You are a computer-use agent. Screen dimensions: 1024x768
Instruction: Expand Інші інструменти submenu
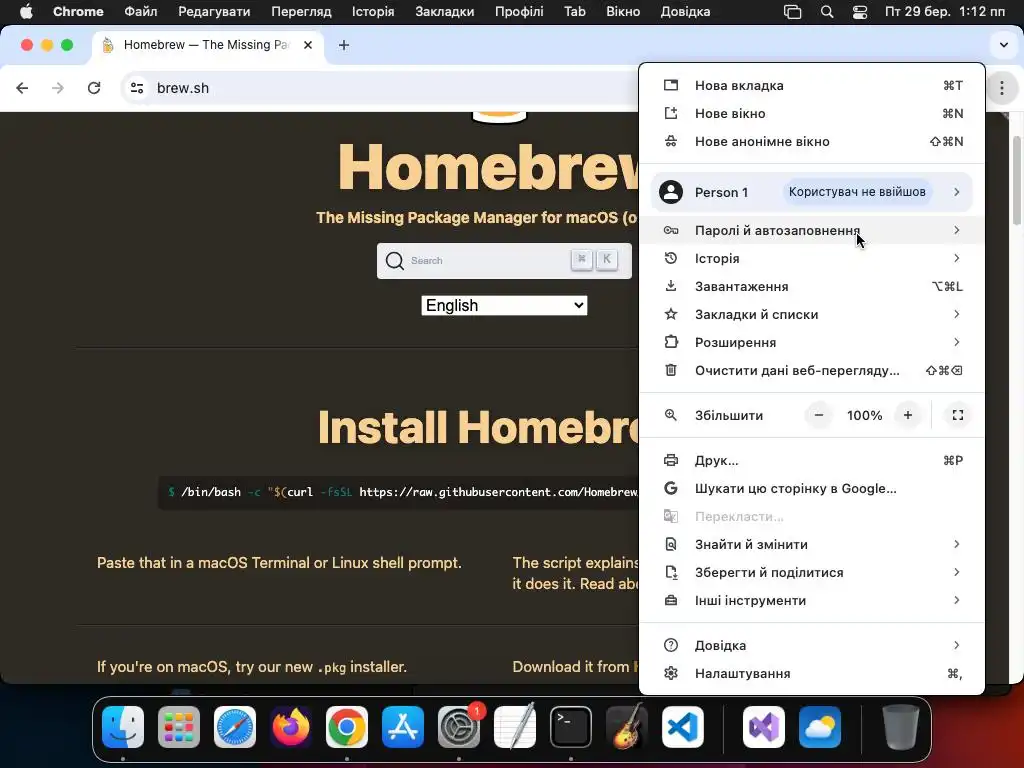point(812,601)
